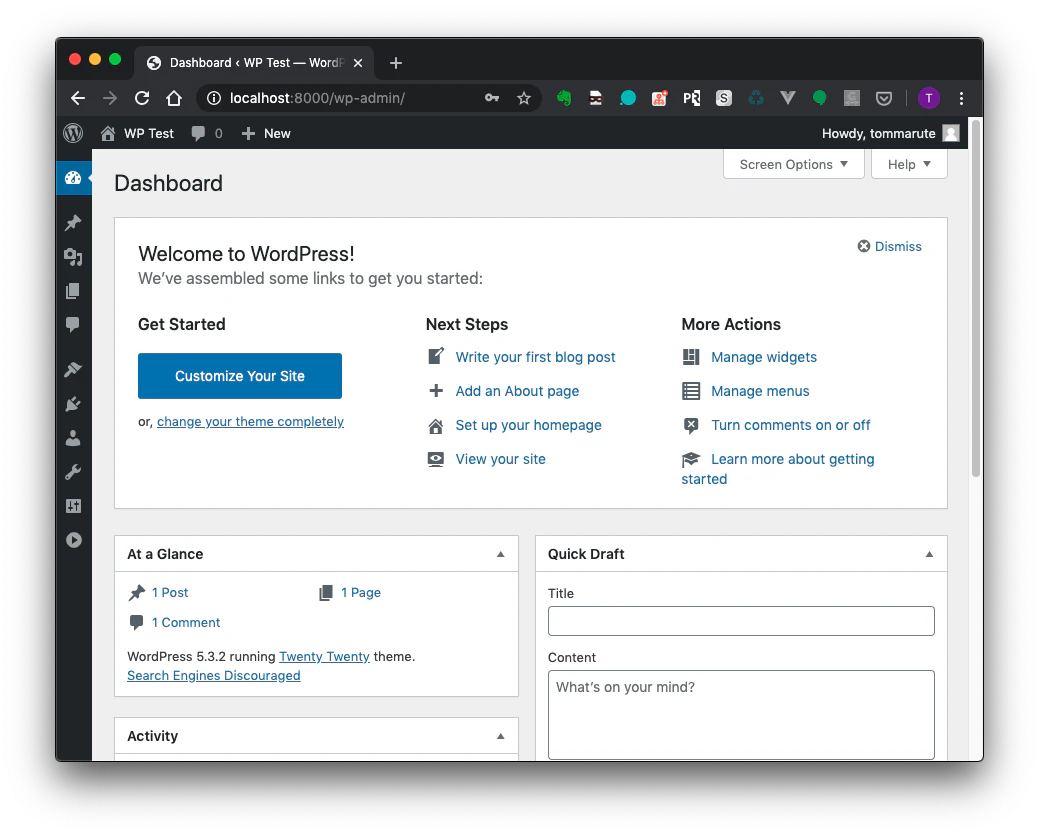Collapse the Activity panel
This screenshot has width=1039, height=835.
pos(501,736)
